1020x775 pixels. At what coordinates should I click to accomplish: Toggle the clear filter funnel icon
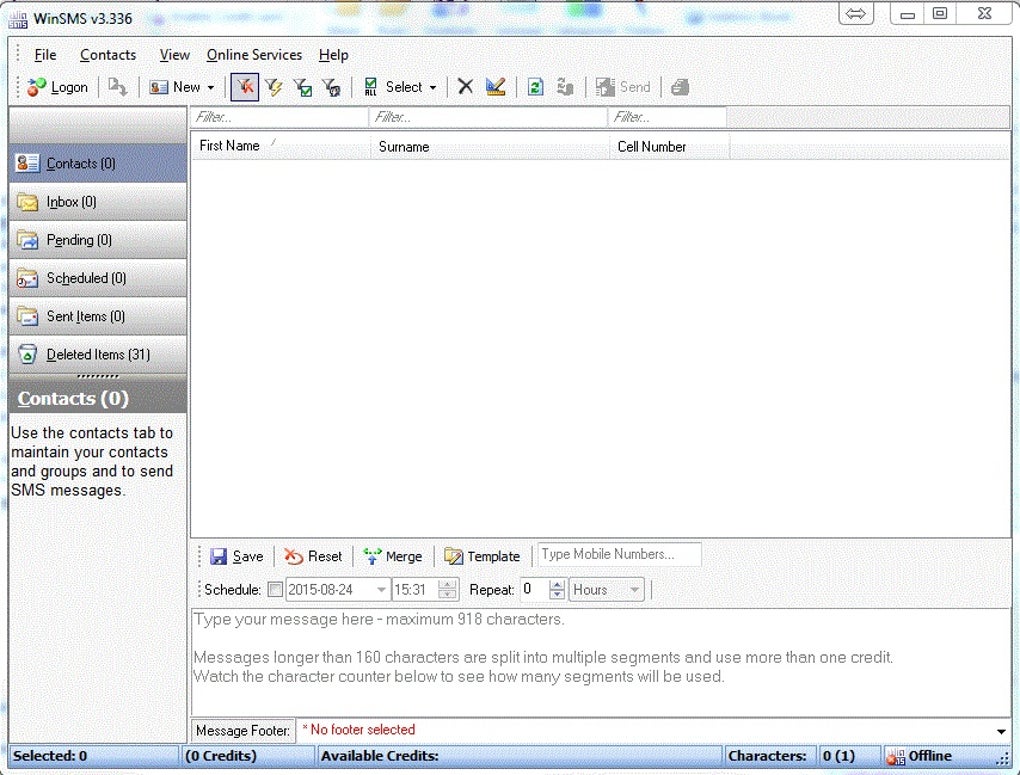[245, 87]
